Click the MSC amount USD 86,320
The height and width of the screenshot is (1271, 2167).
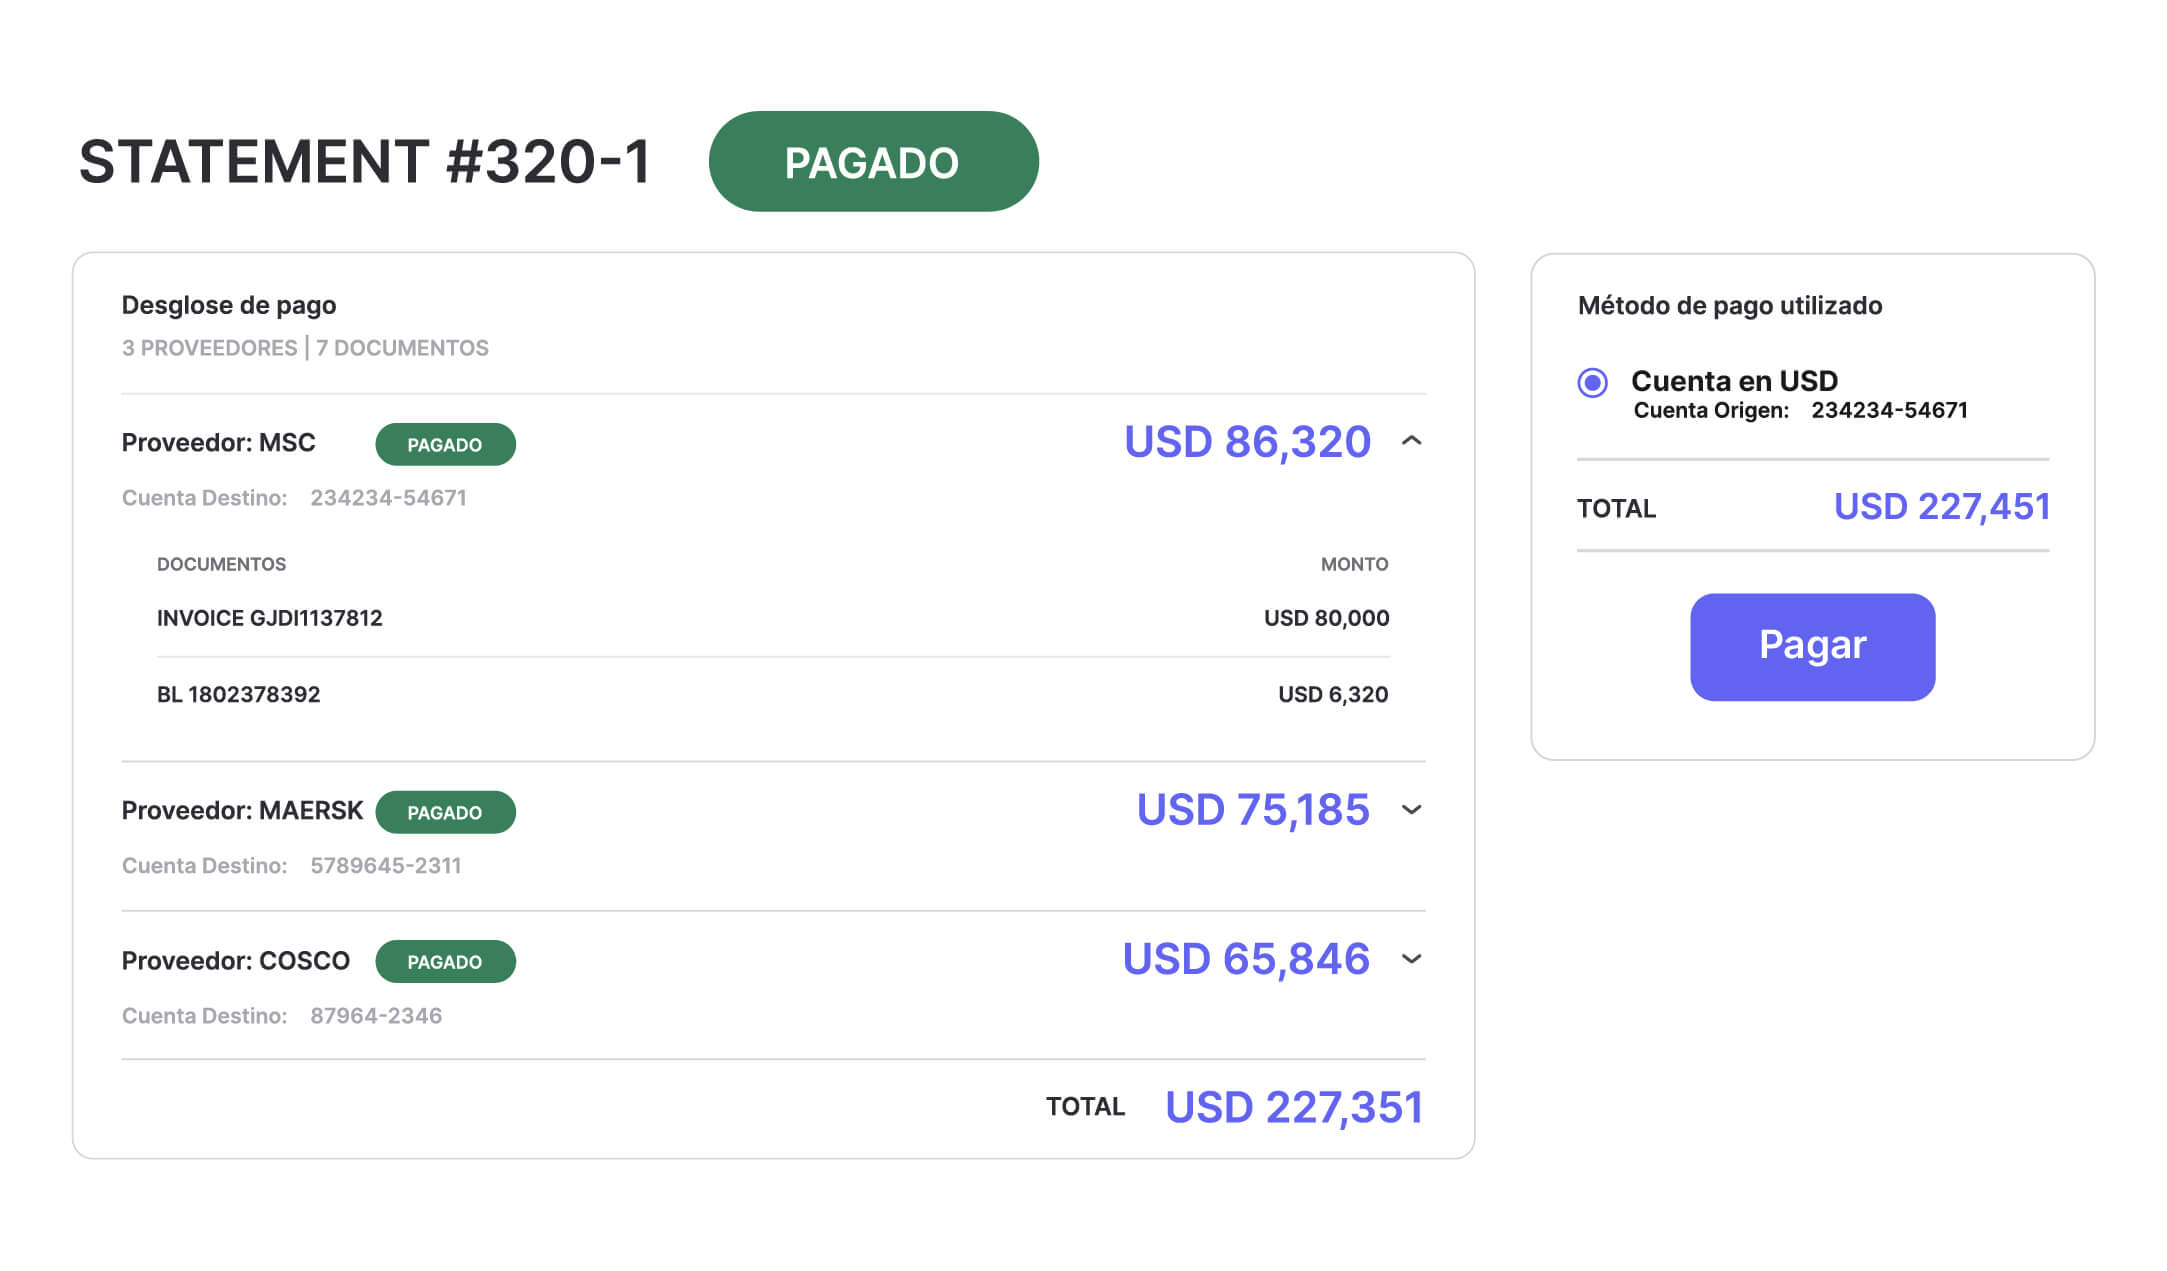(1246, 442)
